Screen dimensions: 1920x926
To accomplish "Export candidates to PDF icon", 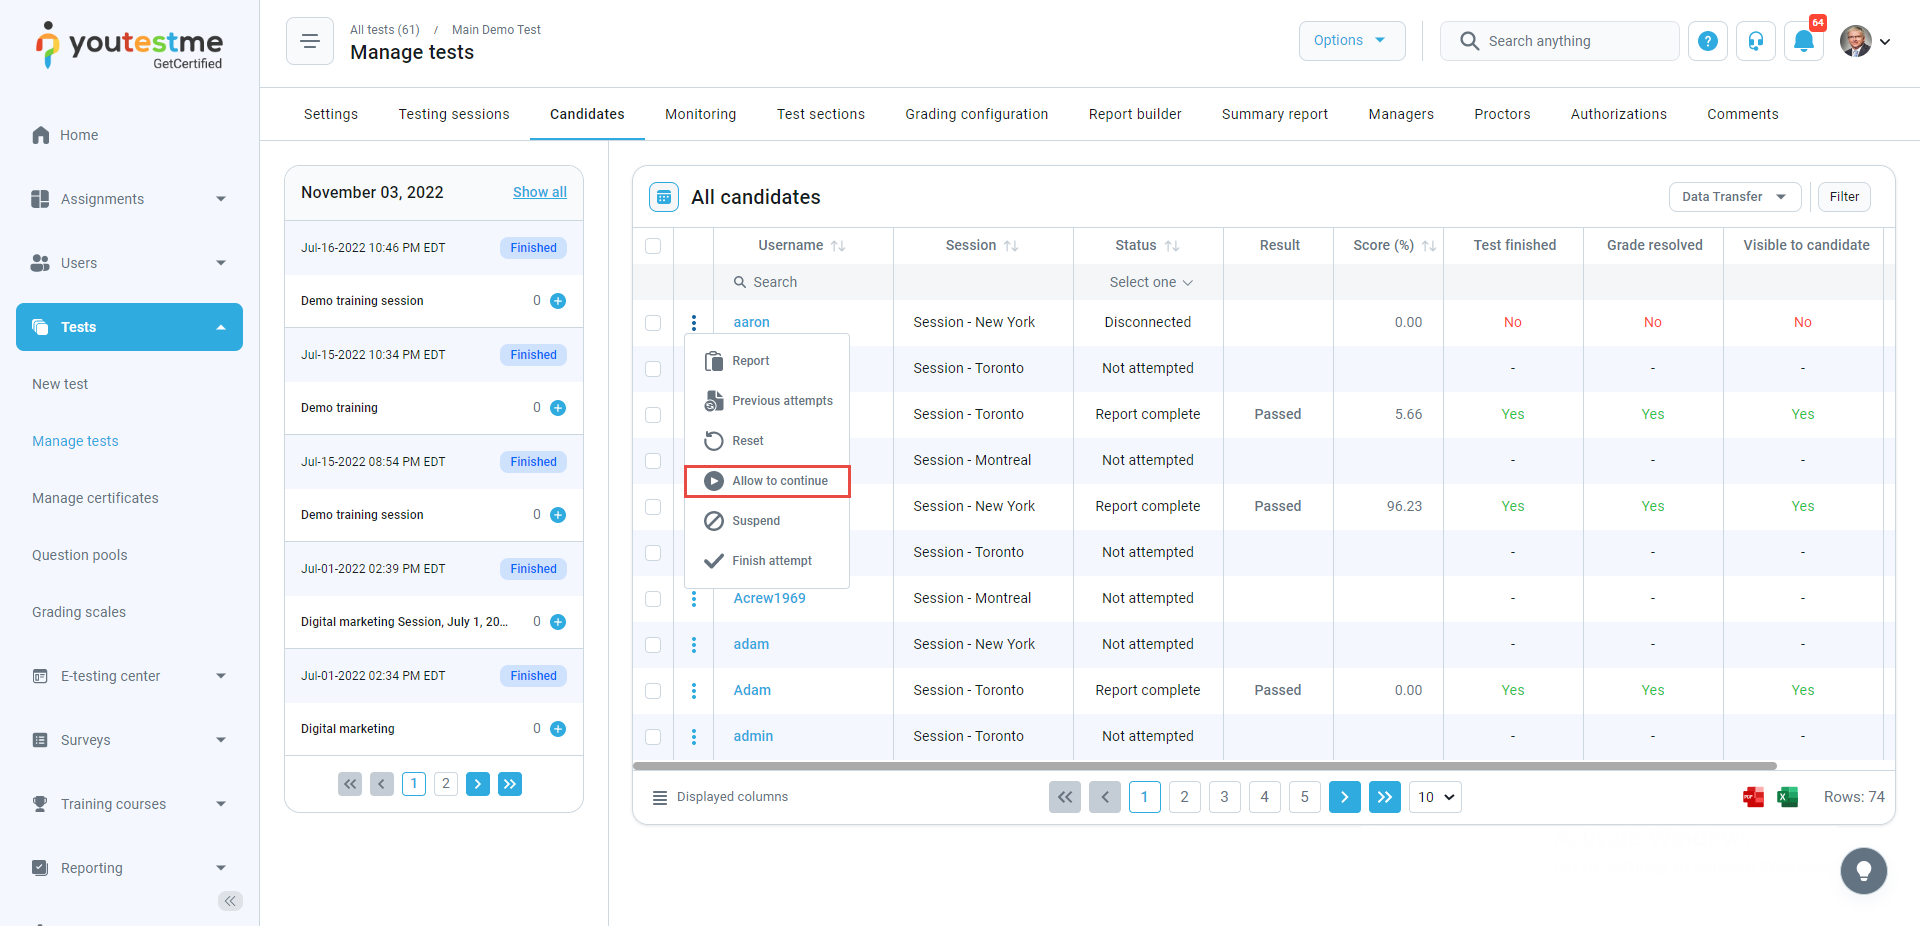I will pos(1753,797).
